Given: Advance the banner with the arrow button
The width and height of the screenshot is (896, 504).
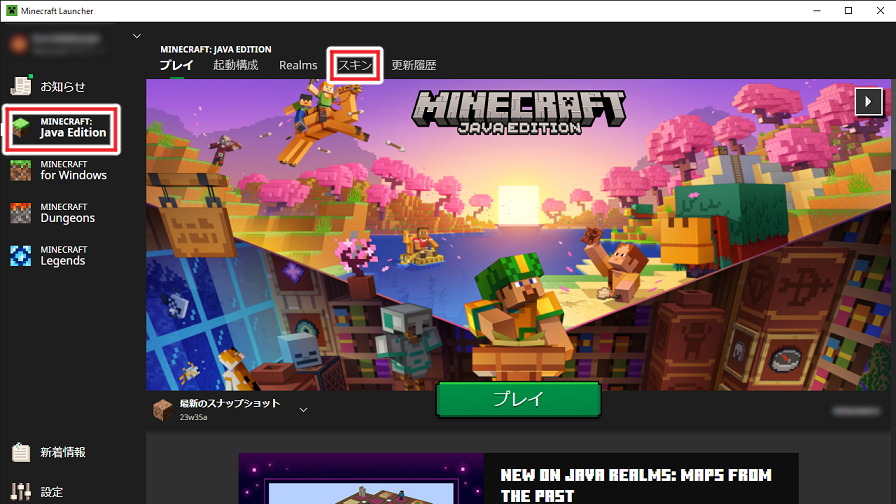Looking at the screenshot, I should click(x=869, y=102).
